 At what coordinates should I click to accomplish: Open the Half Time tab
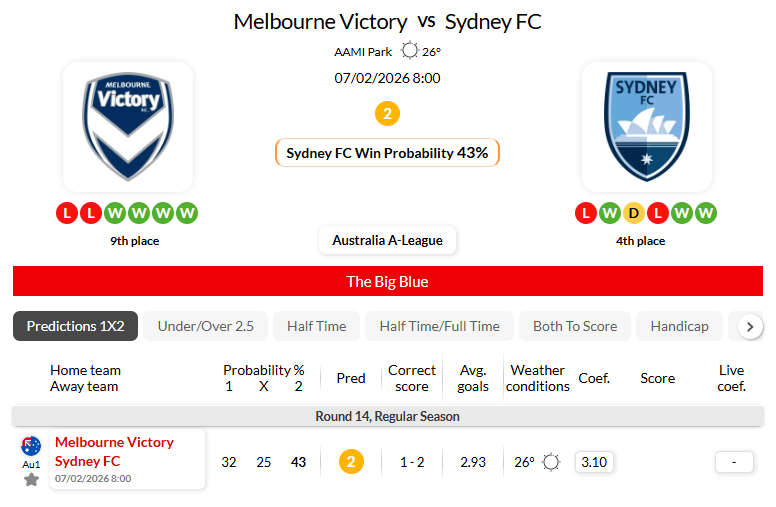316,326
